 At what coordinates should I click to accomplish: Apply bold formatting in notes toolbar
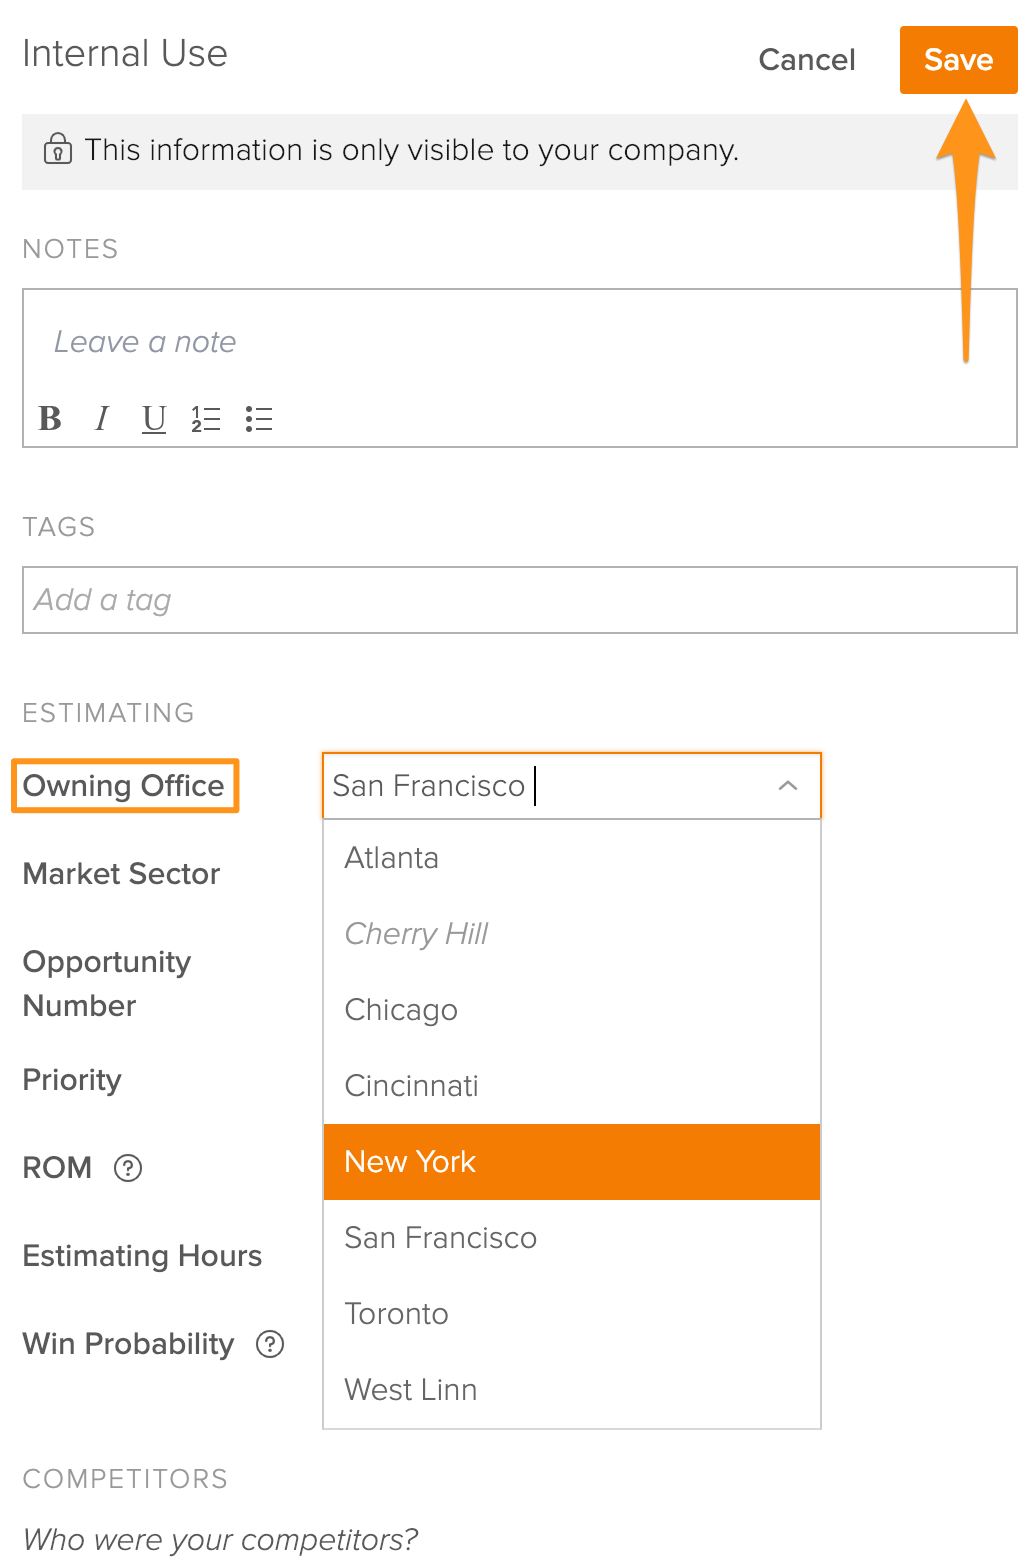[x=50, y=418]
